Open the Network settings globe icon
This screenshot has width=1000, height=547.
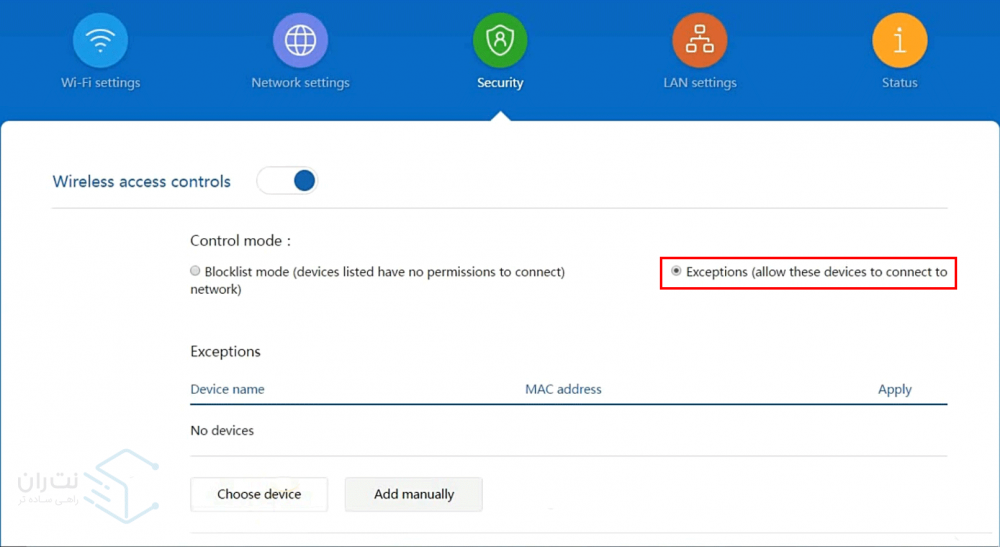pos(300,41)
